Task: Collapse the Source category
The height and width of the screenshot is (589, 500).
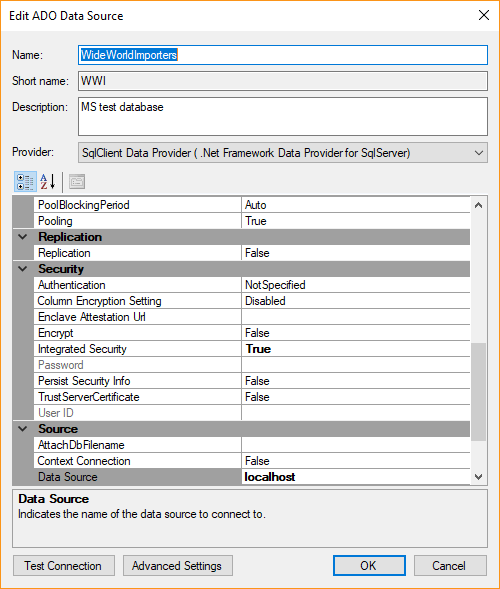Action: coord(23,429)
